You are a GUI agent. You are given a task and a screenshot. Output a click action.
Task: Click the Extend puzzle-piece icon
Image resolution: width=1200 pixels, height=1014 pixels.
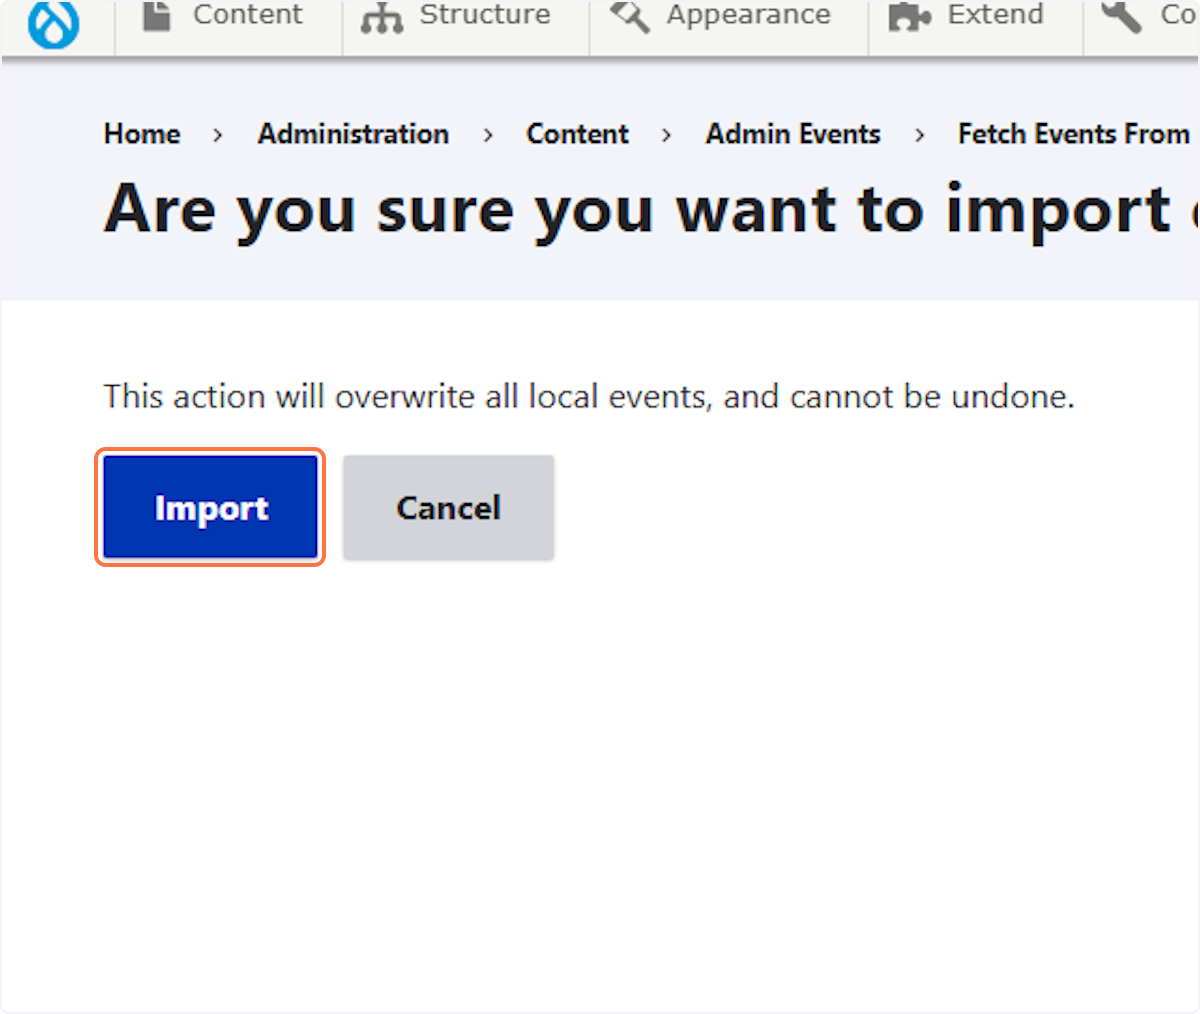[x=908, y=17]
